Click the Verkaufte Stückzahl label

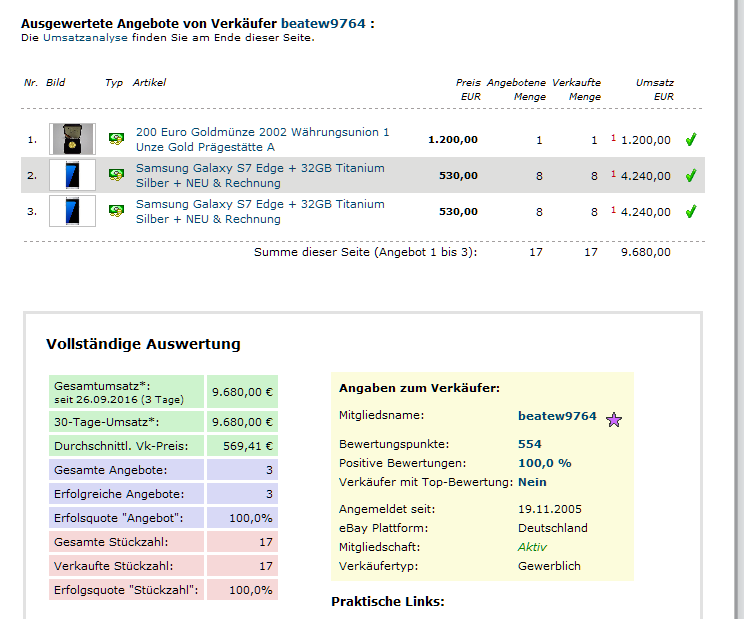tap(113, 566)
